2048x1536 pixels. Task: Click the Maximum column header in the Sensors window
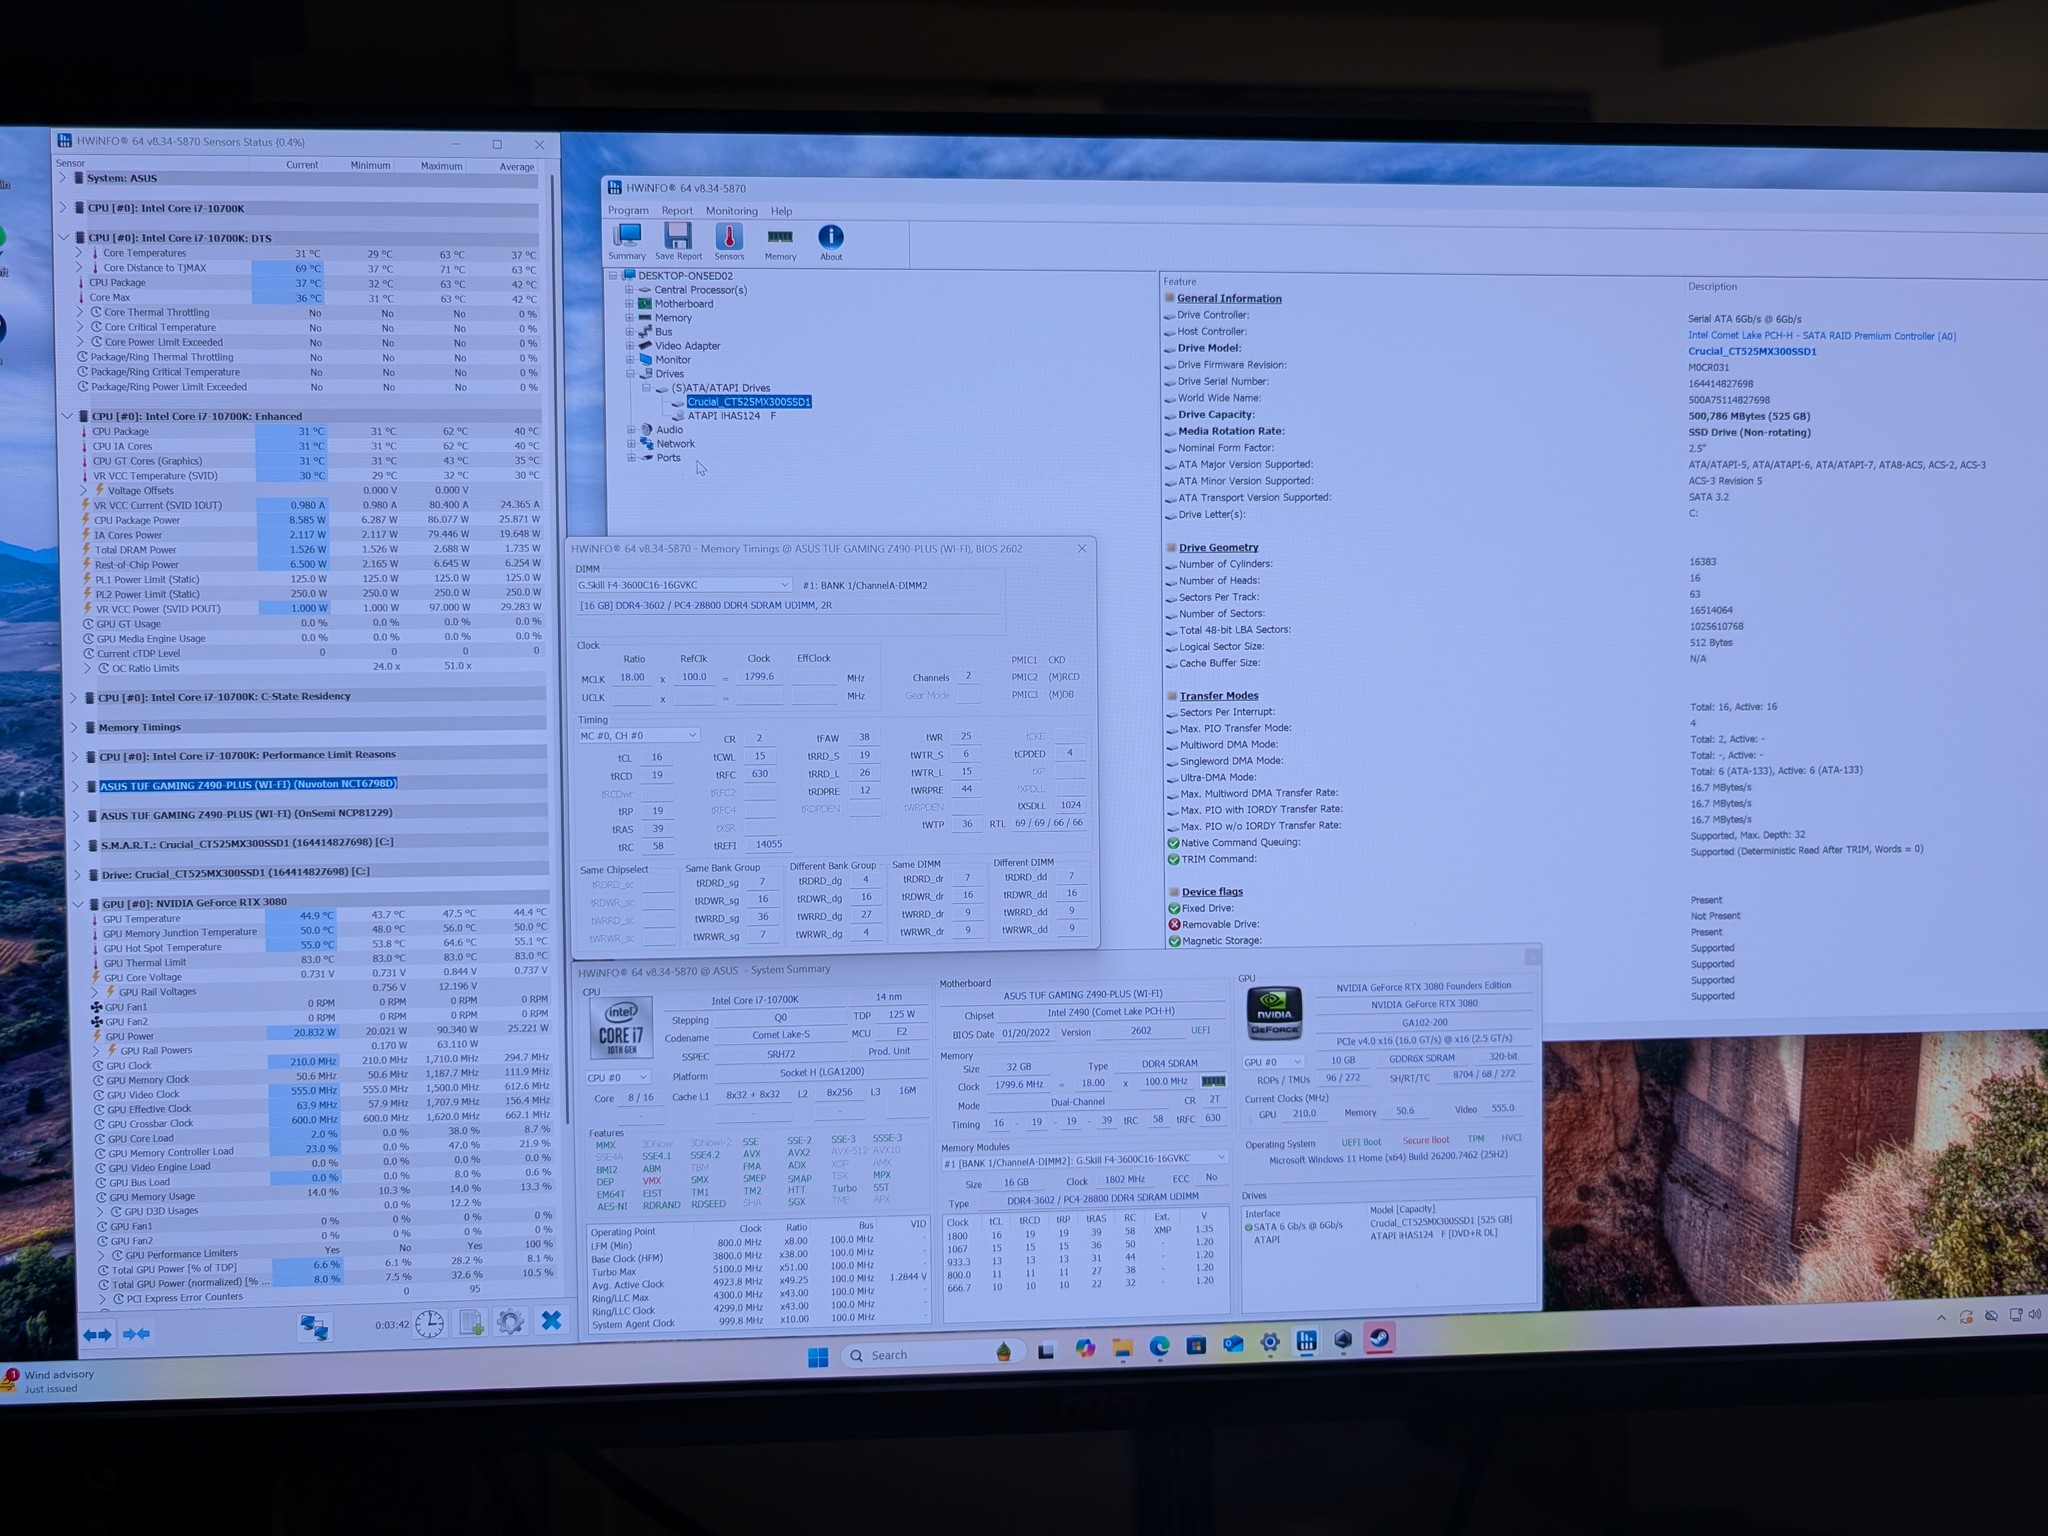pos(441,166)
